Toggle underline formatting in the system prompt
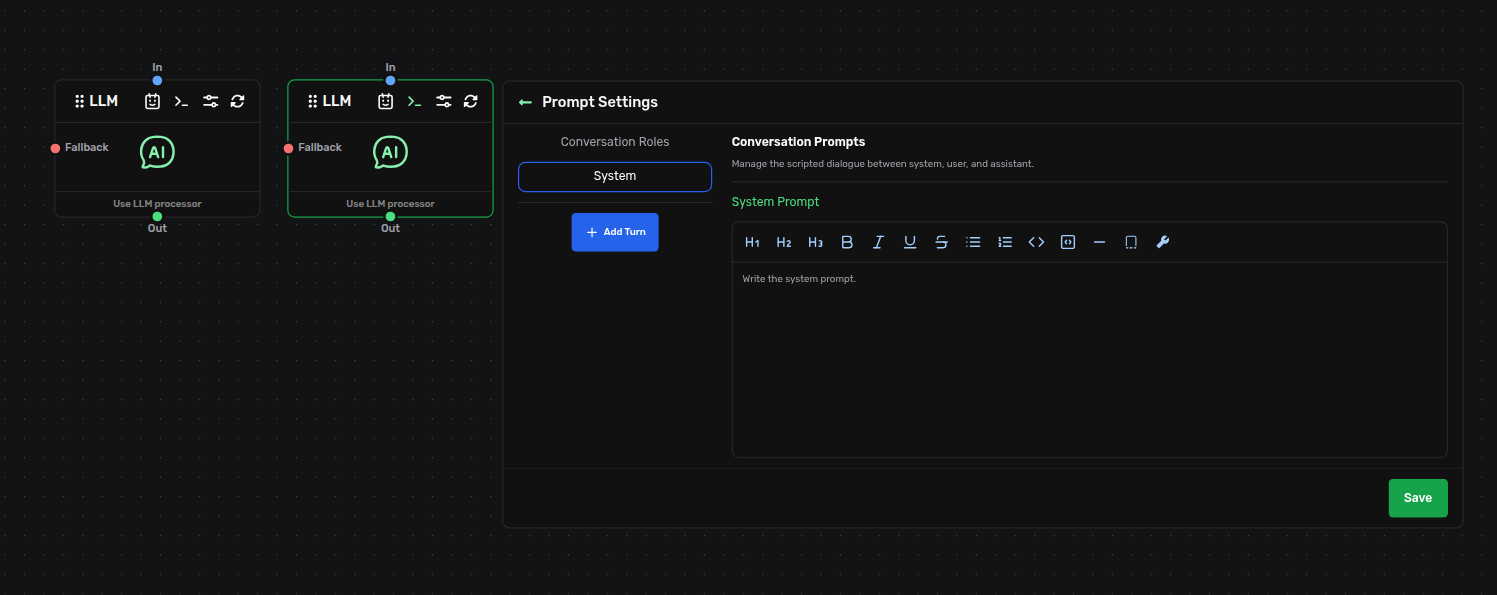 (x=910, y=242)
